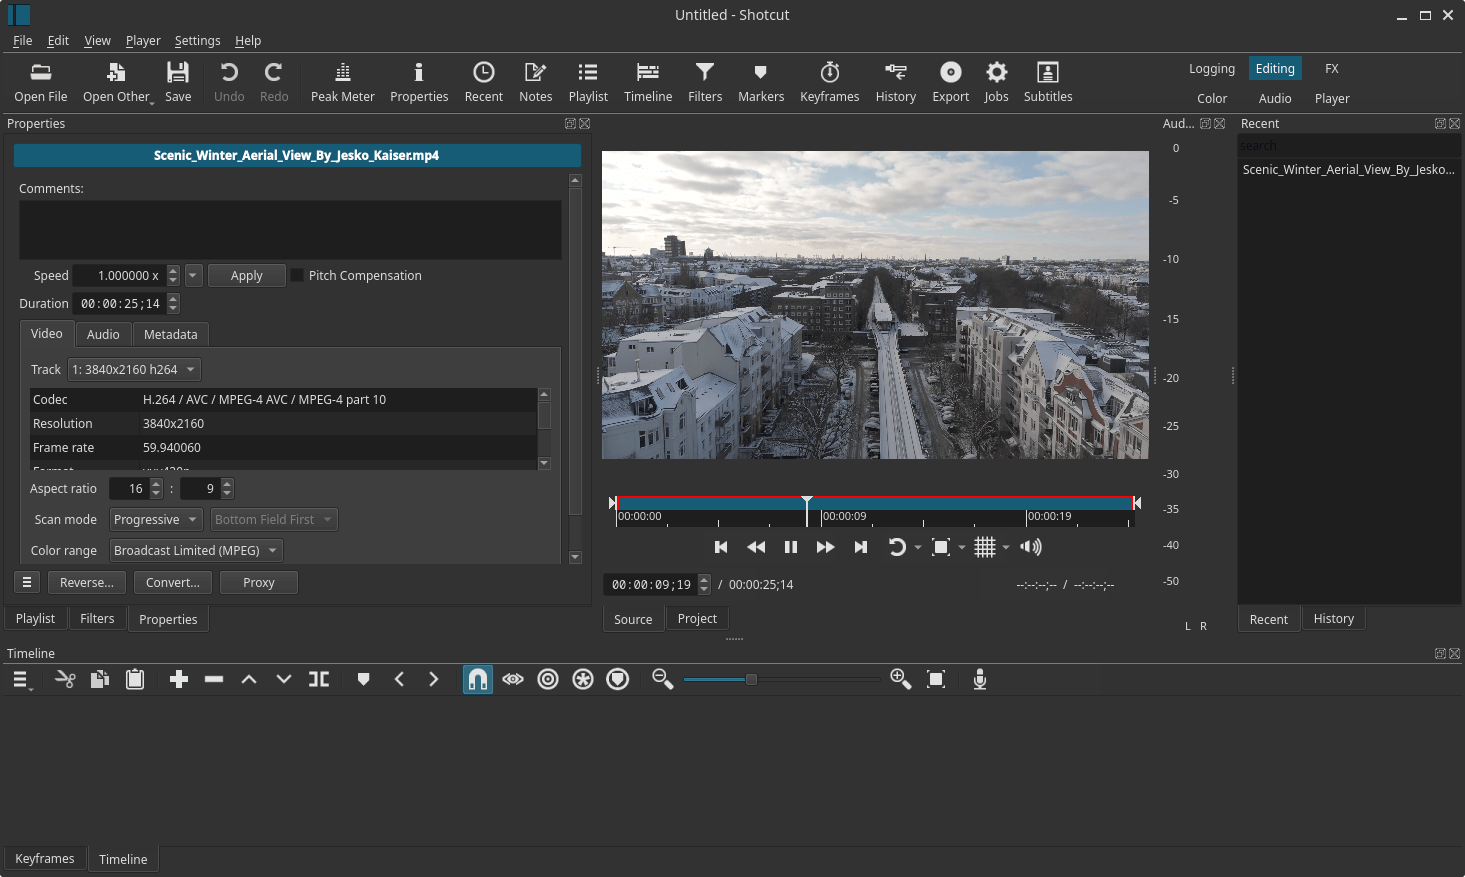This screenshot has width=1465, height=877.
Task: Select the Scenic_Winter file in Recent panel
Action: (x=1348, y=169)
